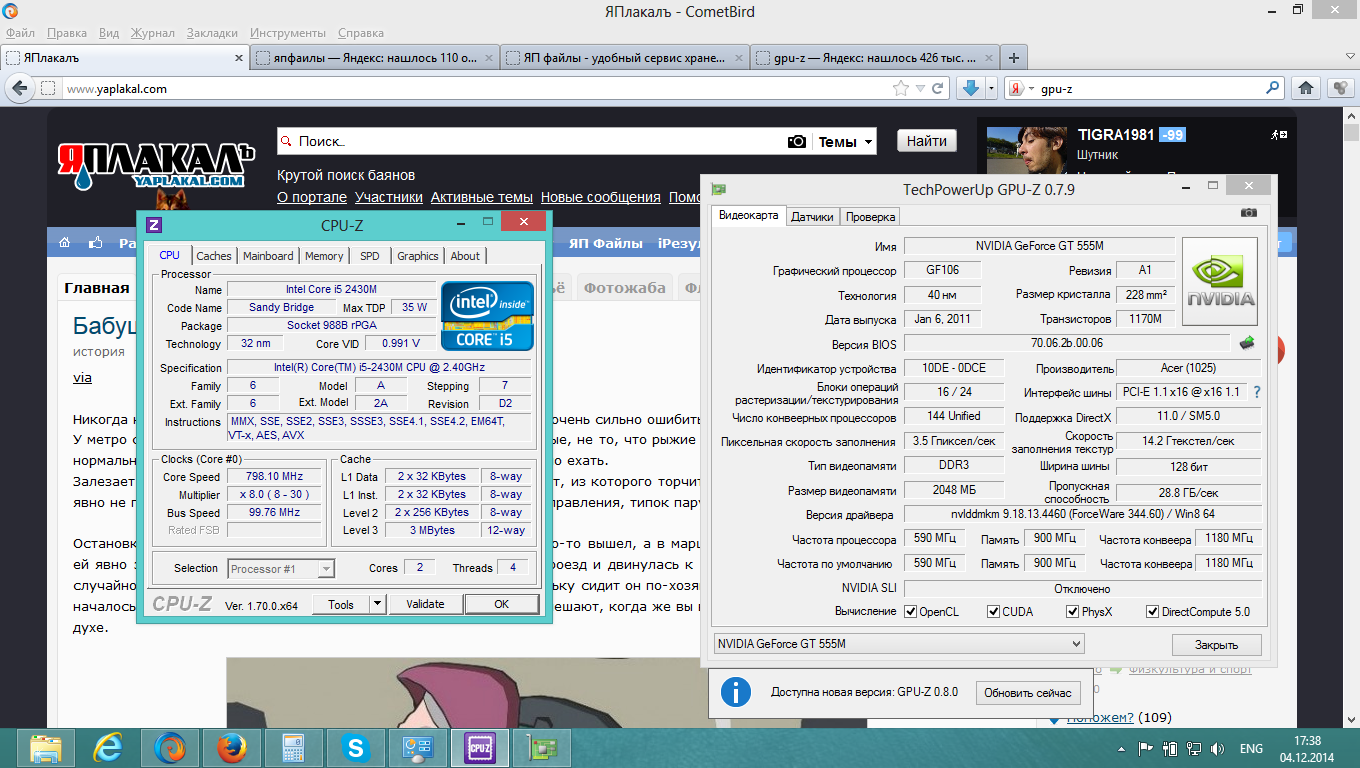Image resolution: width=1360 pixels, height=768 pixels.
Task: Expand the Темы search dropdown
Action: (x=846, y=142)
